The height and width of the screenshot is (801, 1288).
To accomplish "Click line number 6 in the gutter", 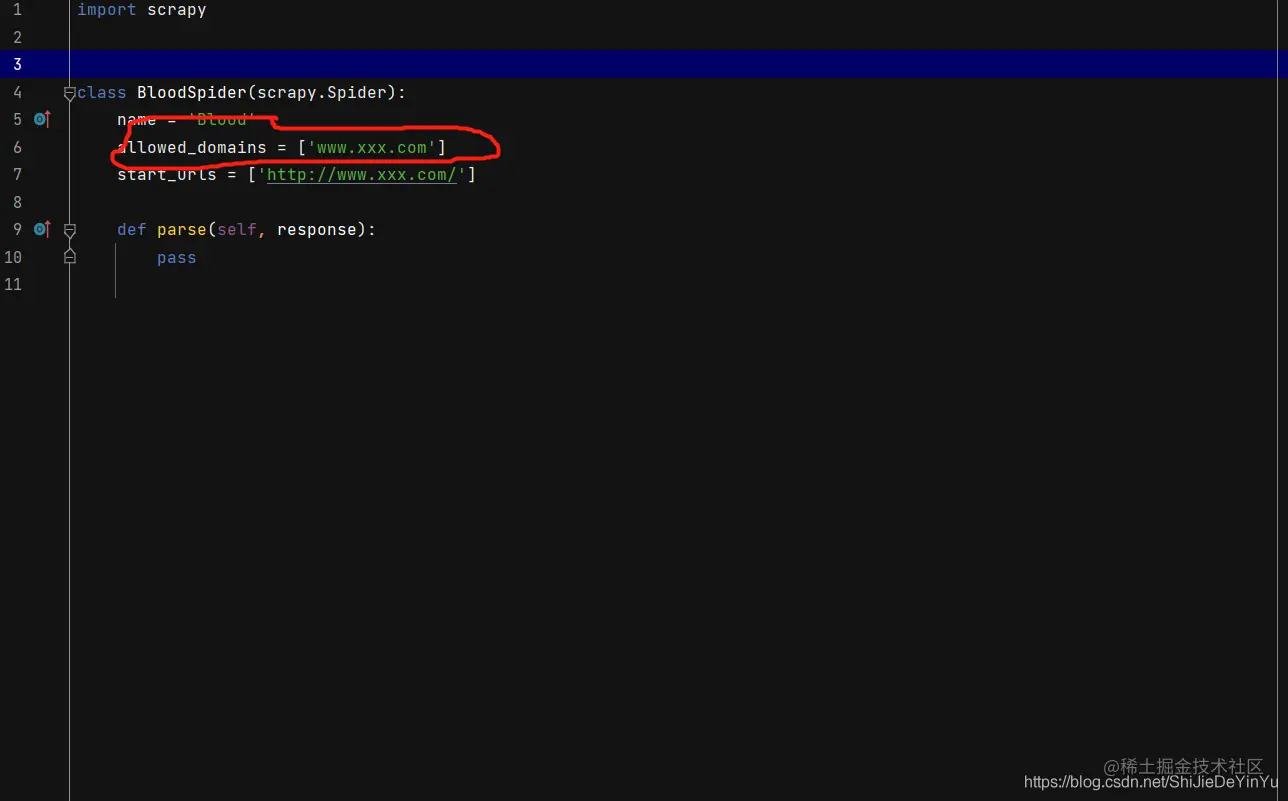I will 17,147.
